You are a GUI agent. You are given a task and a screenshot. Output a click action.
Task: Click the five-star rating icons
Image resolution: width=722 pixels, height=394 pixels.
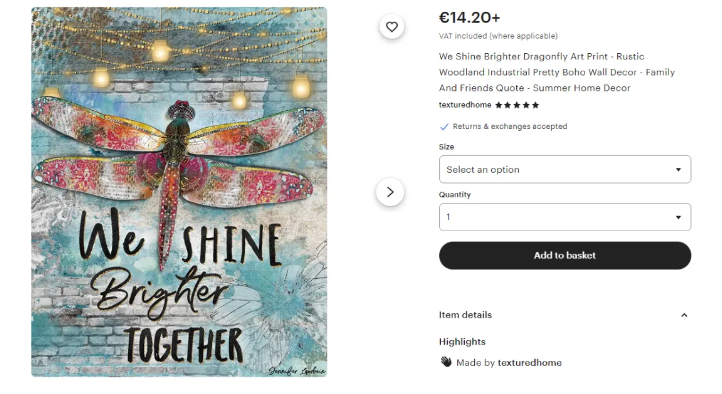point(517,105)
